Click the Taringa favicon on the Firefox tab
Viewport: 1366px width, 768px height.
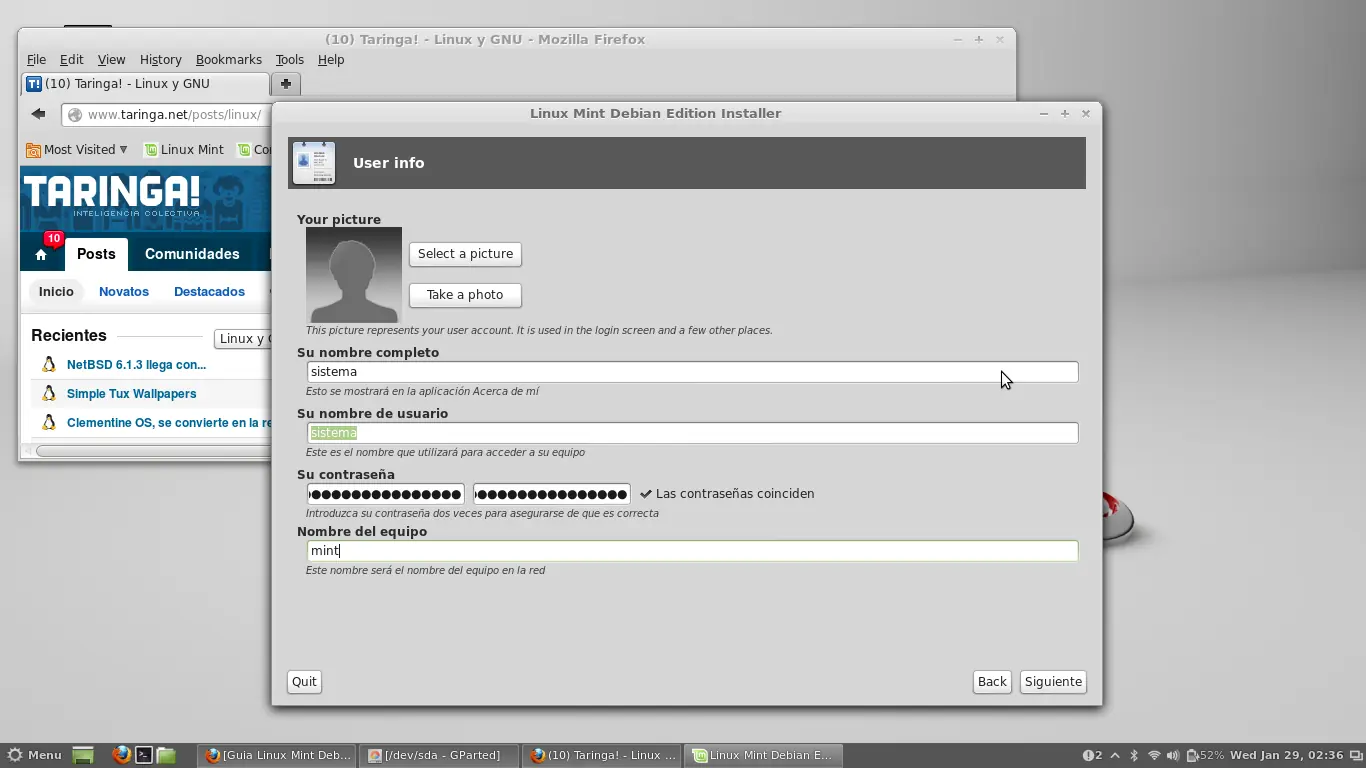tap(34, 84)
